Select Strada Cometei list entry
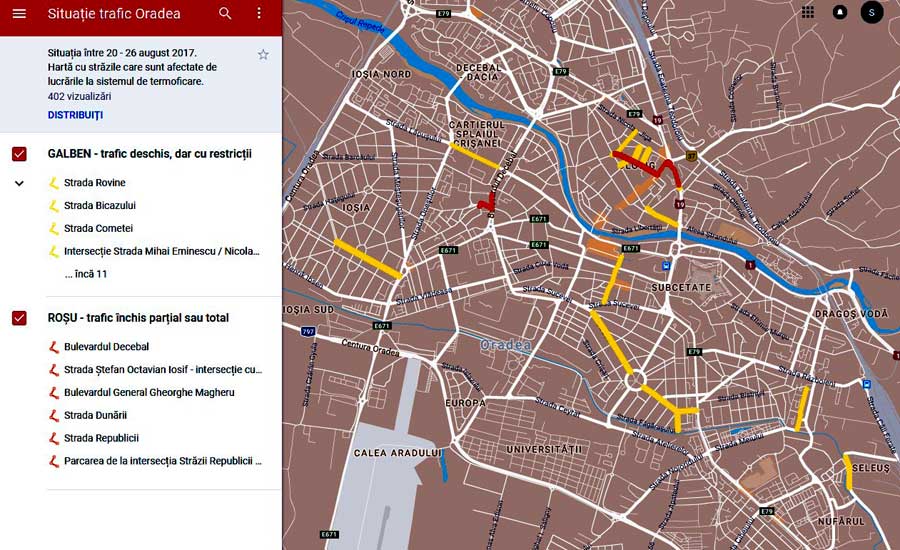Image resolution: width=900 pixels, height=550 pixels. (98, 228)
